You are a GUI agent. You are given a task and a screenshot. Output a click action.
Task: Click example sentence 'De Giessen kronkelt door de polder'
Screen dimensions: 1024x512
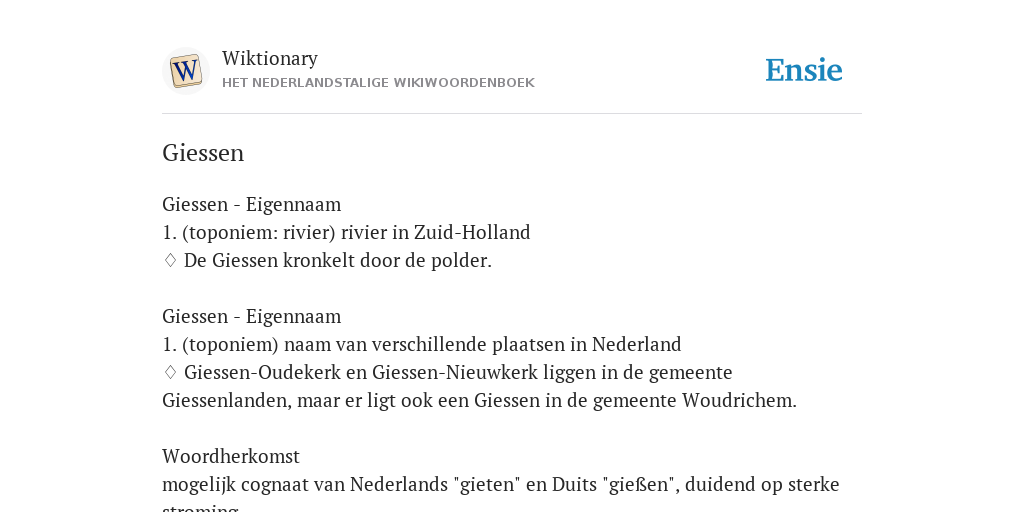click(x=338, y=261)
